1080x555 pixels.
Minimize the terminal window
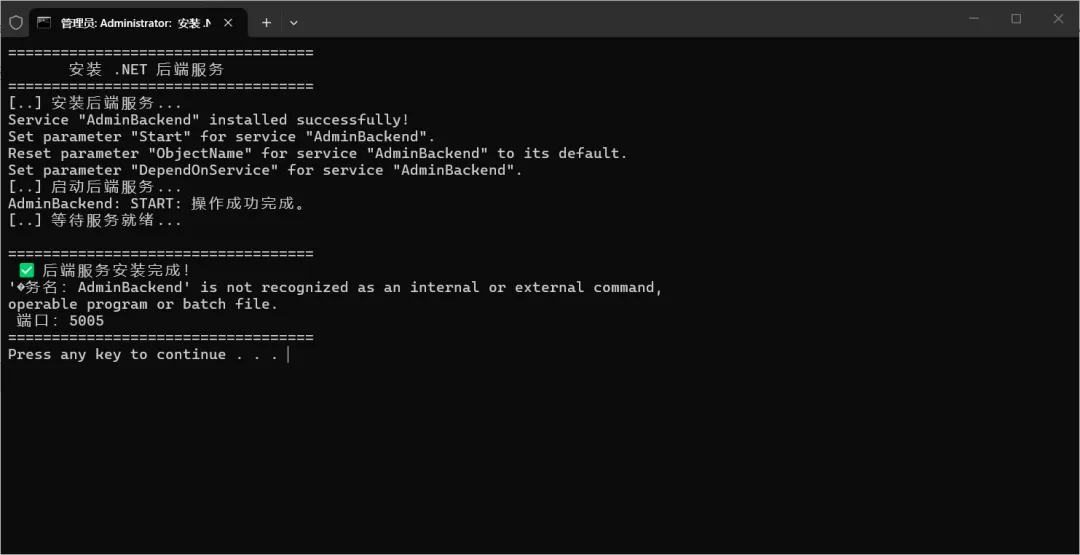coord(975,18)
